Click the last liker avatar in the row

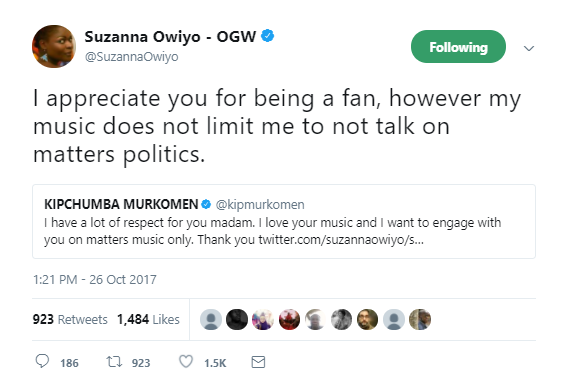click(420, 319)
